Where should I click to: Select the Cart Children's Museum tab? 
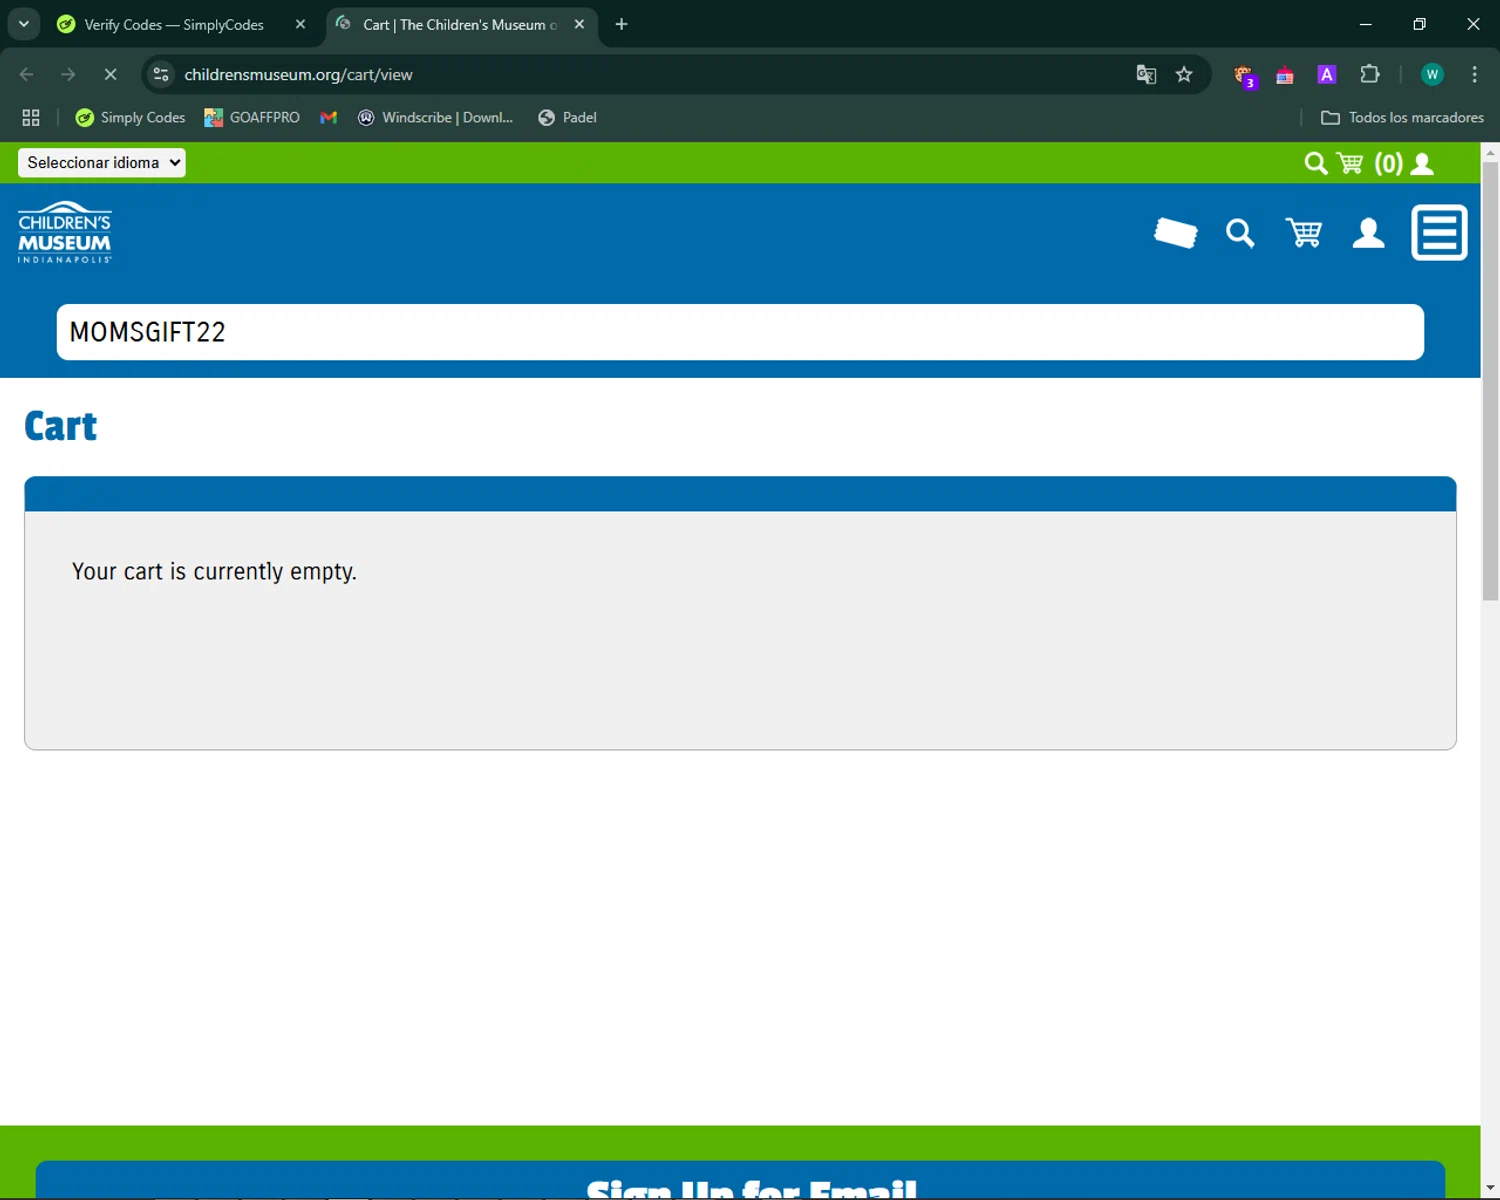coord(461,24)
